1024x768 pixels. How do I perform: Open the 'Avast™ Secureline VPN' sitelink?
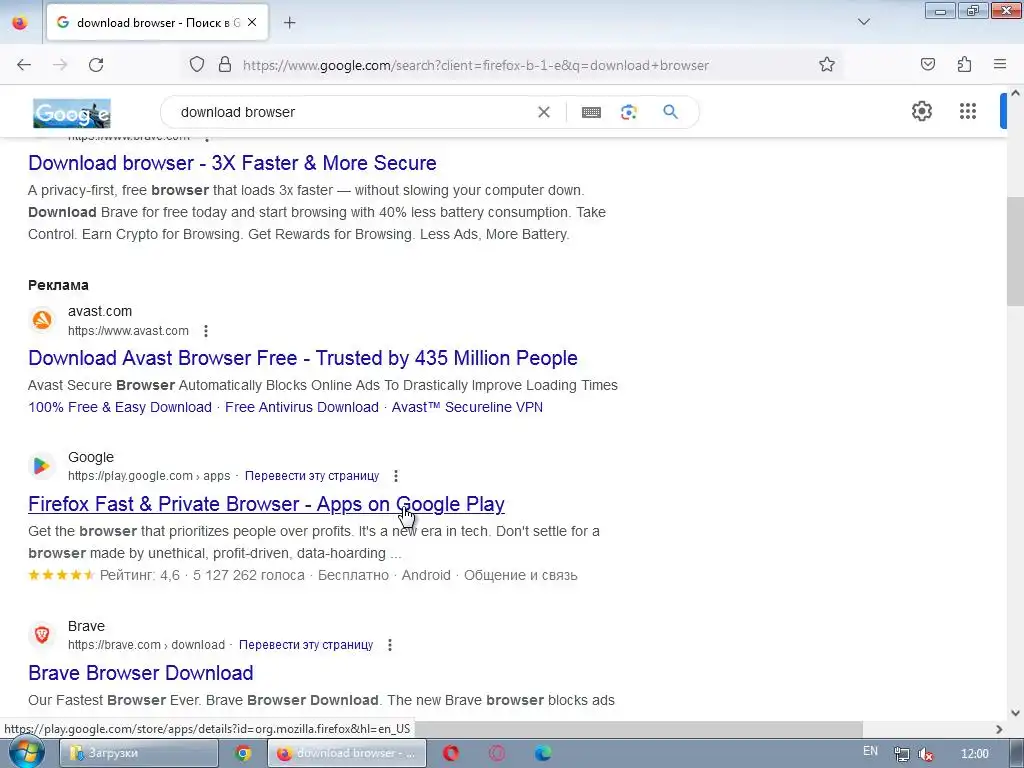467,408
